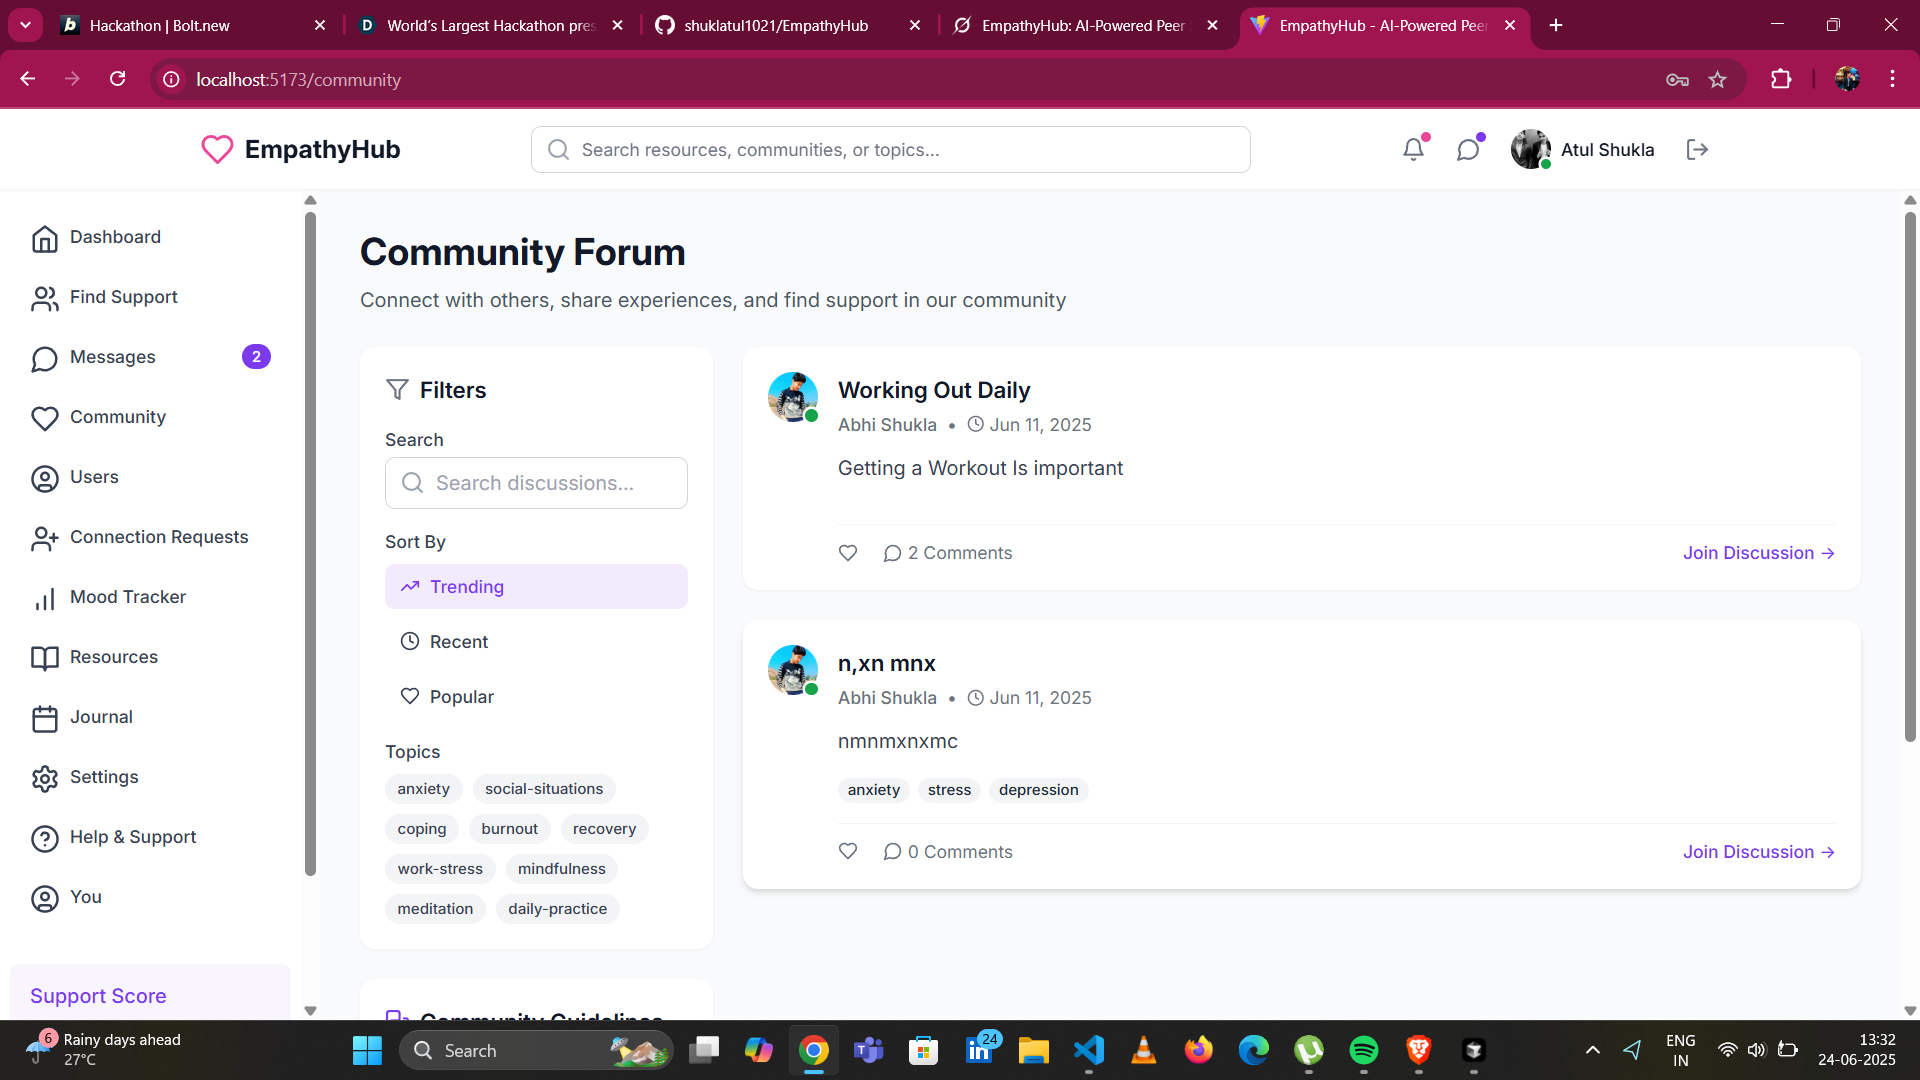Open the Chrome three-dot menu
The image size is (1920, 1080).
(1892, 79)
